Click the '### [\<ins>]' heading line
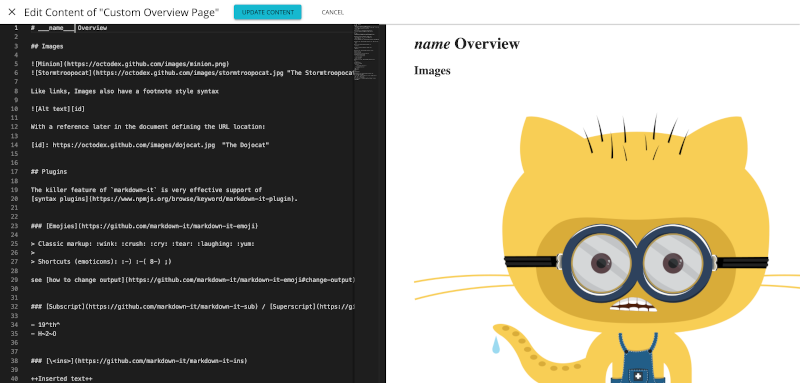This screenshot has width=800, height=383. 139,361
